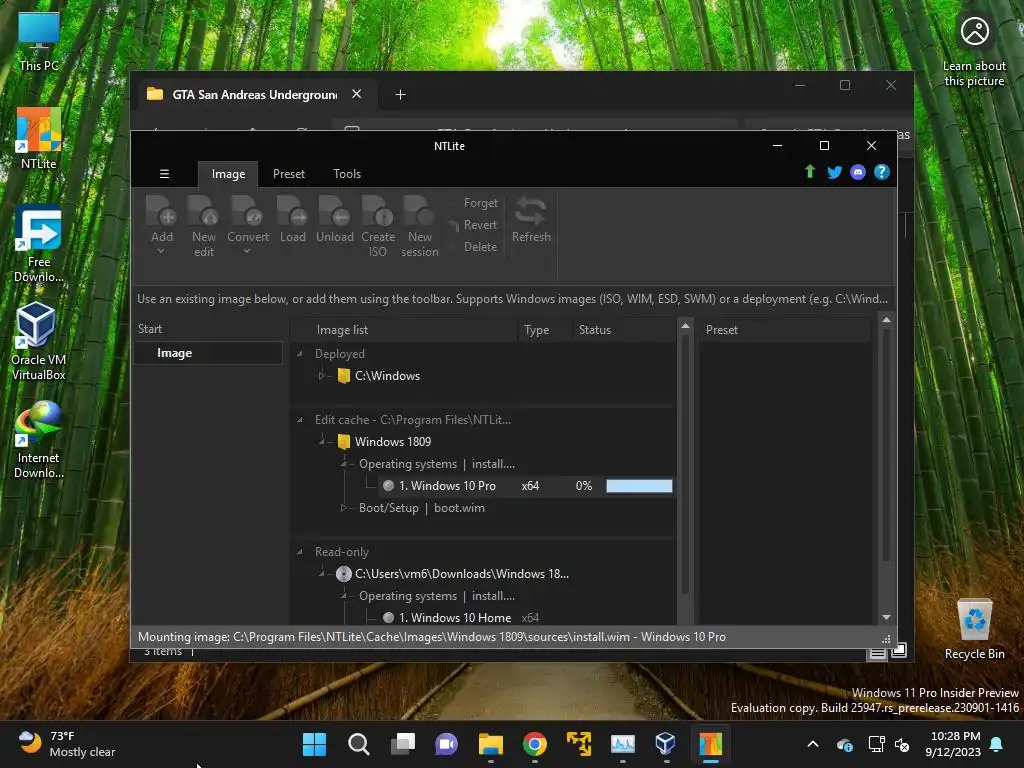The image size is (1024, 768).
Task: Select Image in the Start sidebar
Action: tap(208, 353)
